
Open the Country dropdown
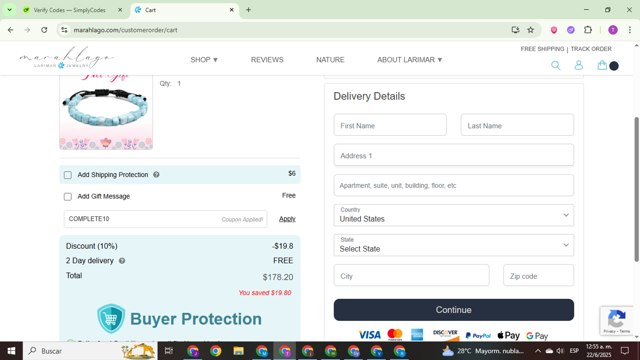453,215
